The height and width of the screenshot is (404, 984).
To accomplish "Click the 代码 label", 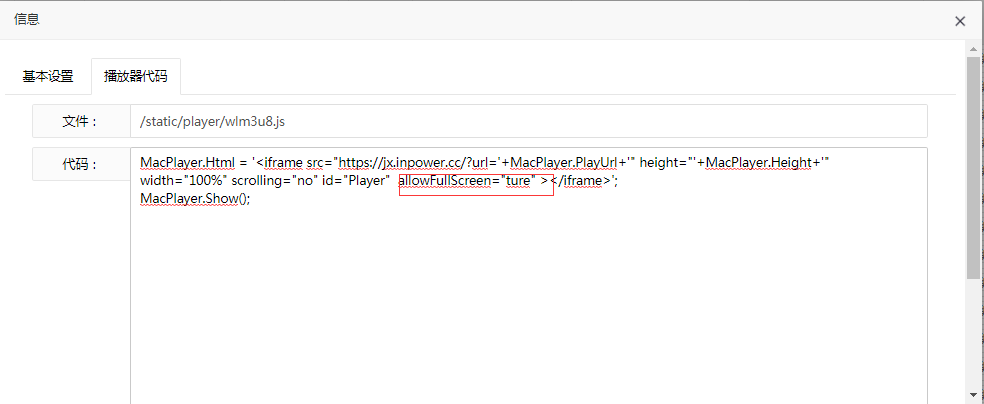I will (80, 164).
